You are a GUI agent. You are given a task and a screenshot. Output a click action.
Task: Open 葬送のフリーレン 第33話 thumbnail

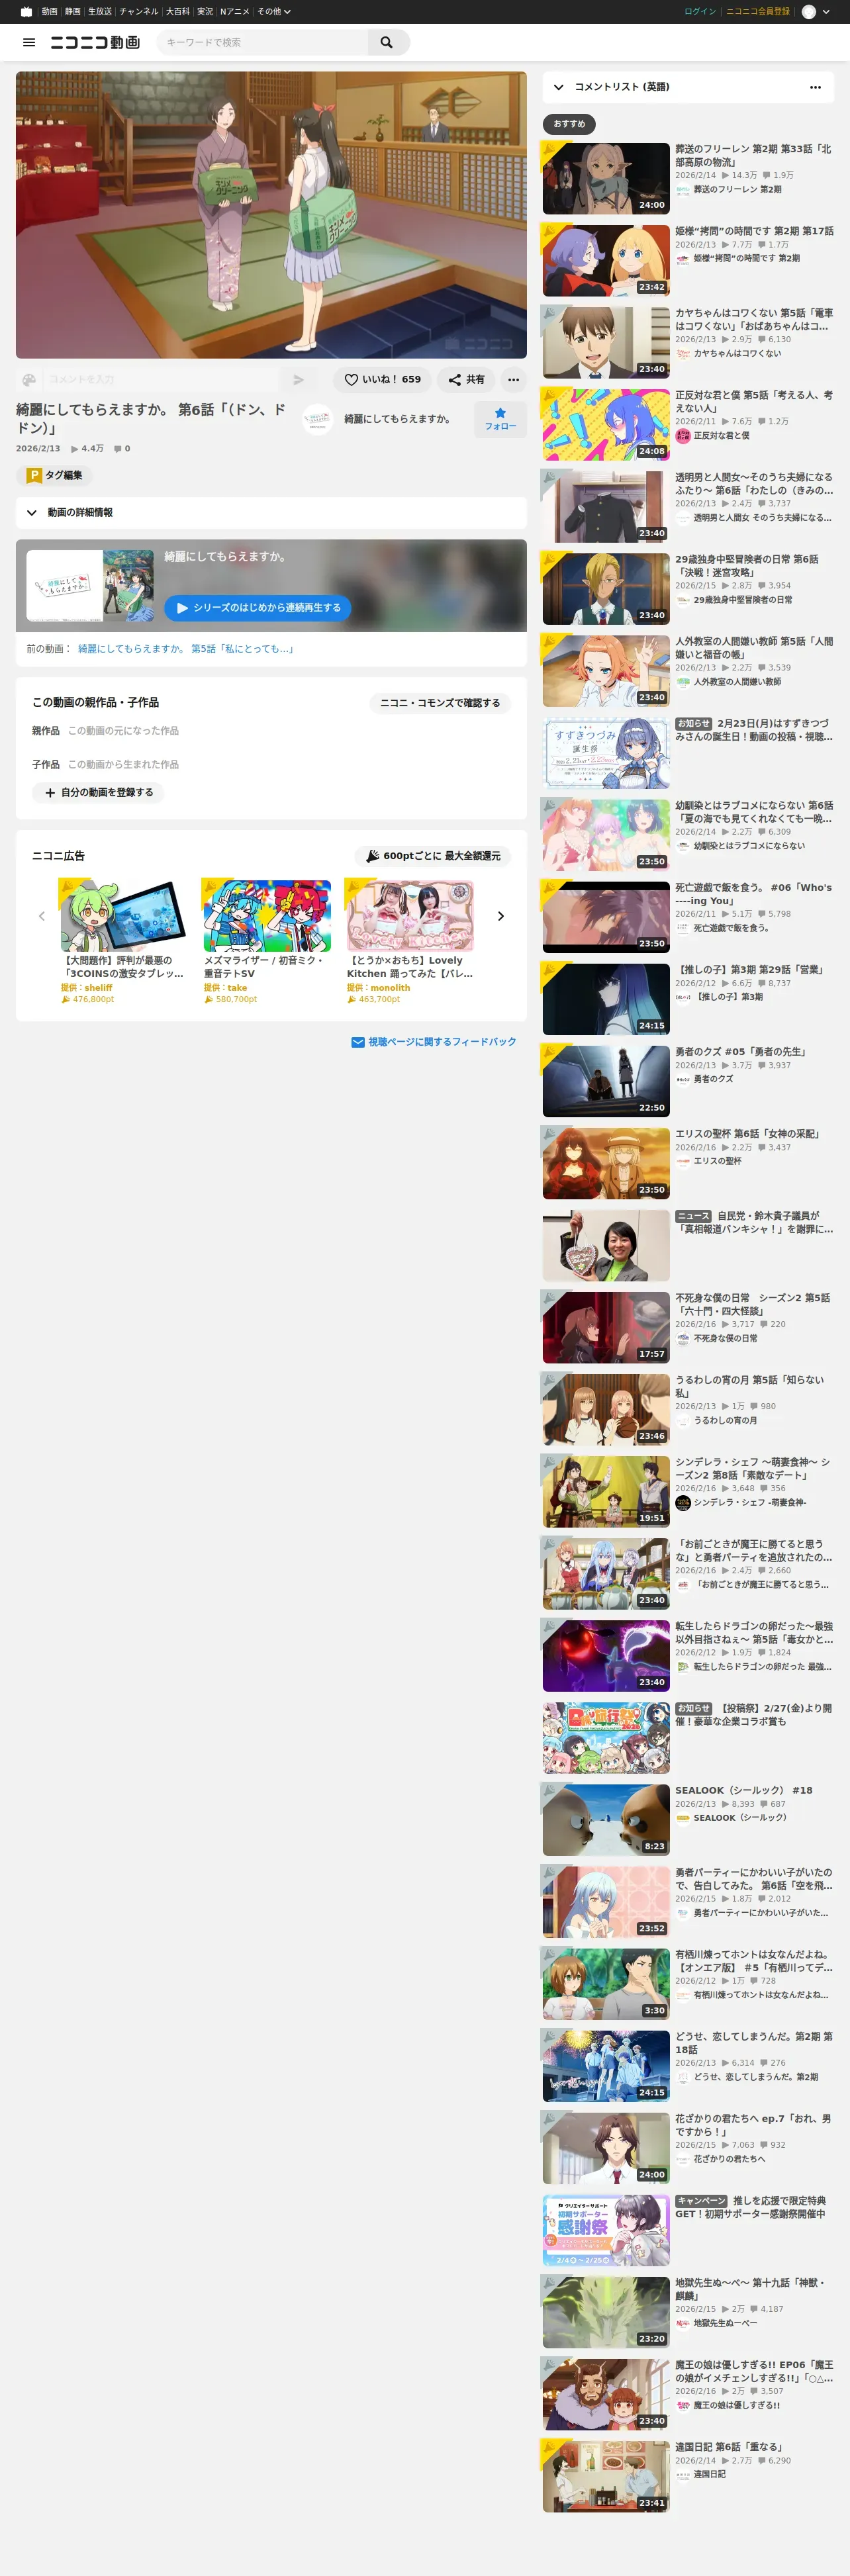[x=606, y=179]
